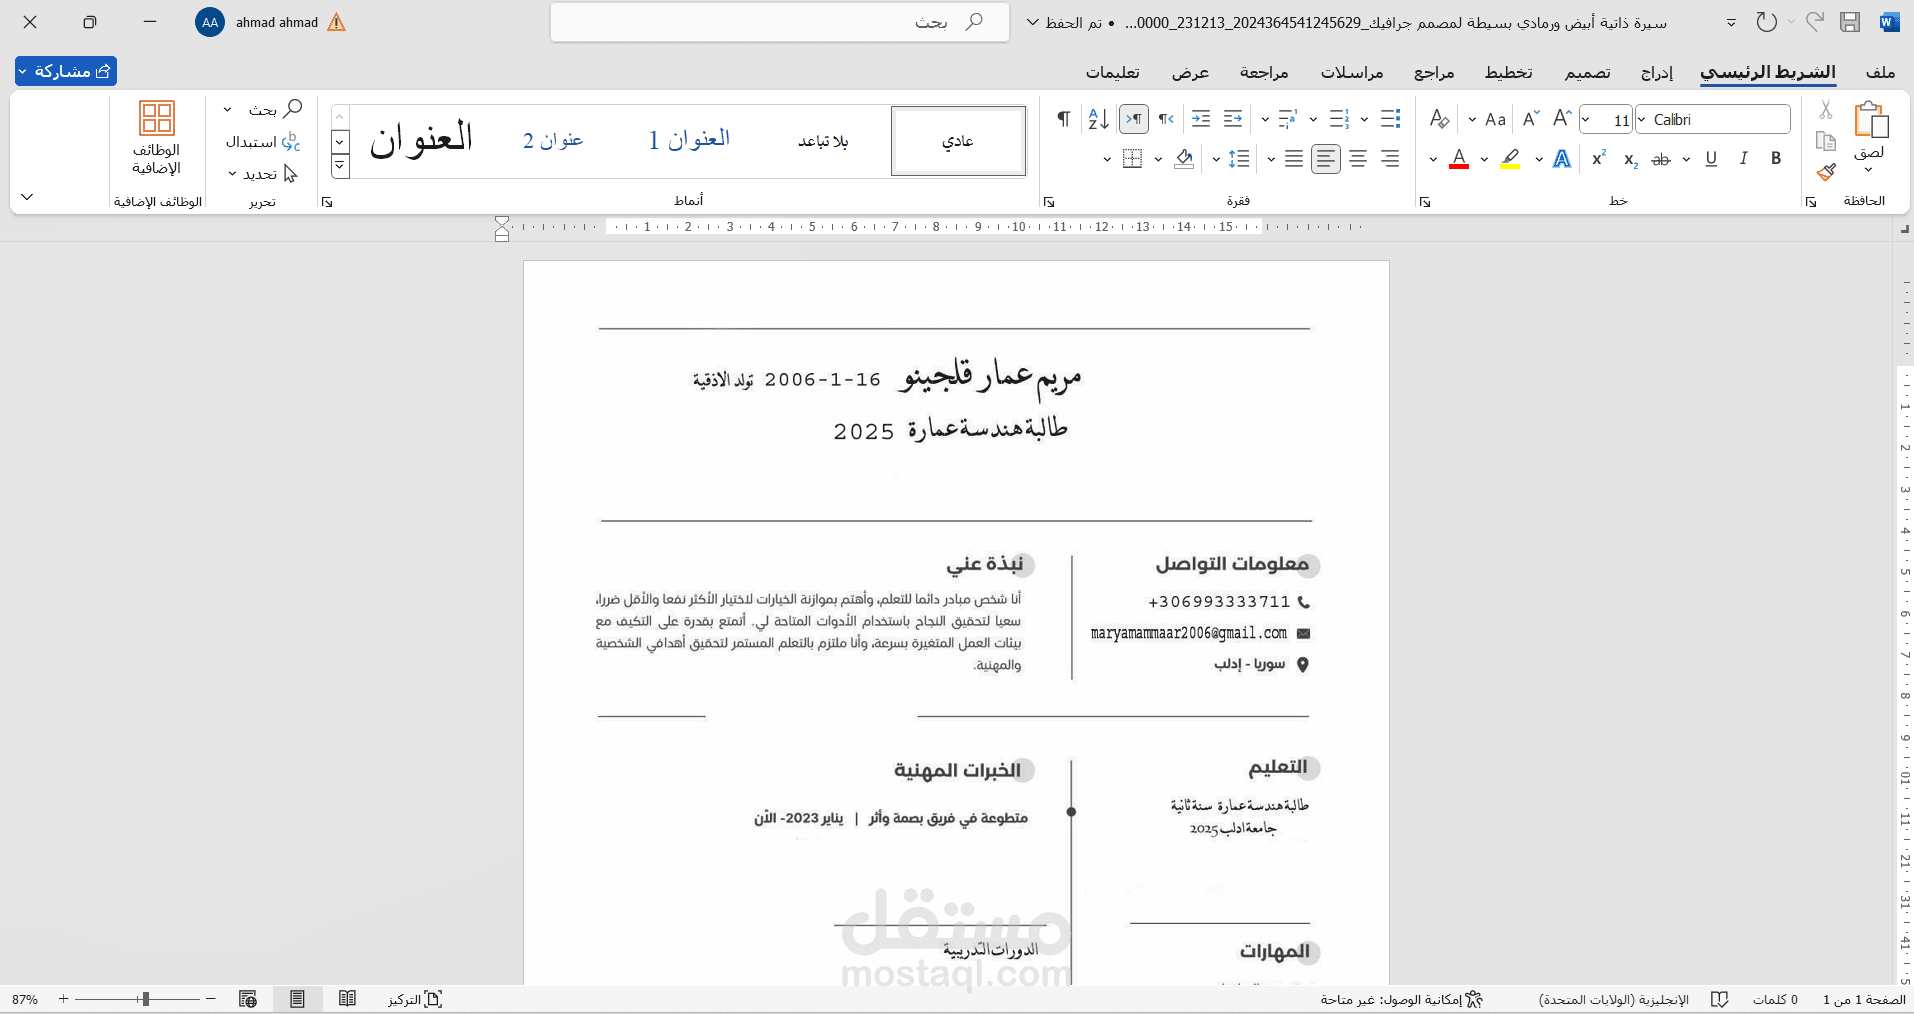
Task: Toggle Italic formatting
Action: click(x=1744, y=158)
